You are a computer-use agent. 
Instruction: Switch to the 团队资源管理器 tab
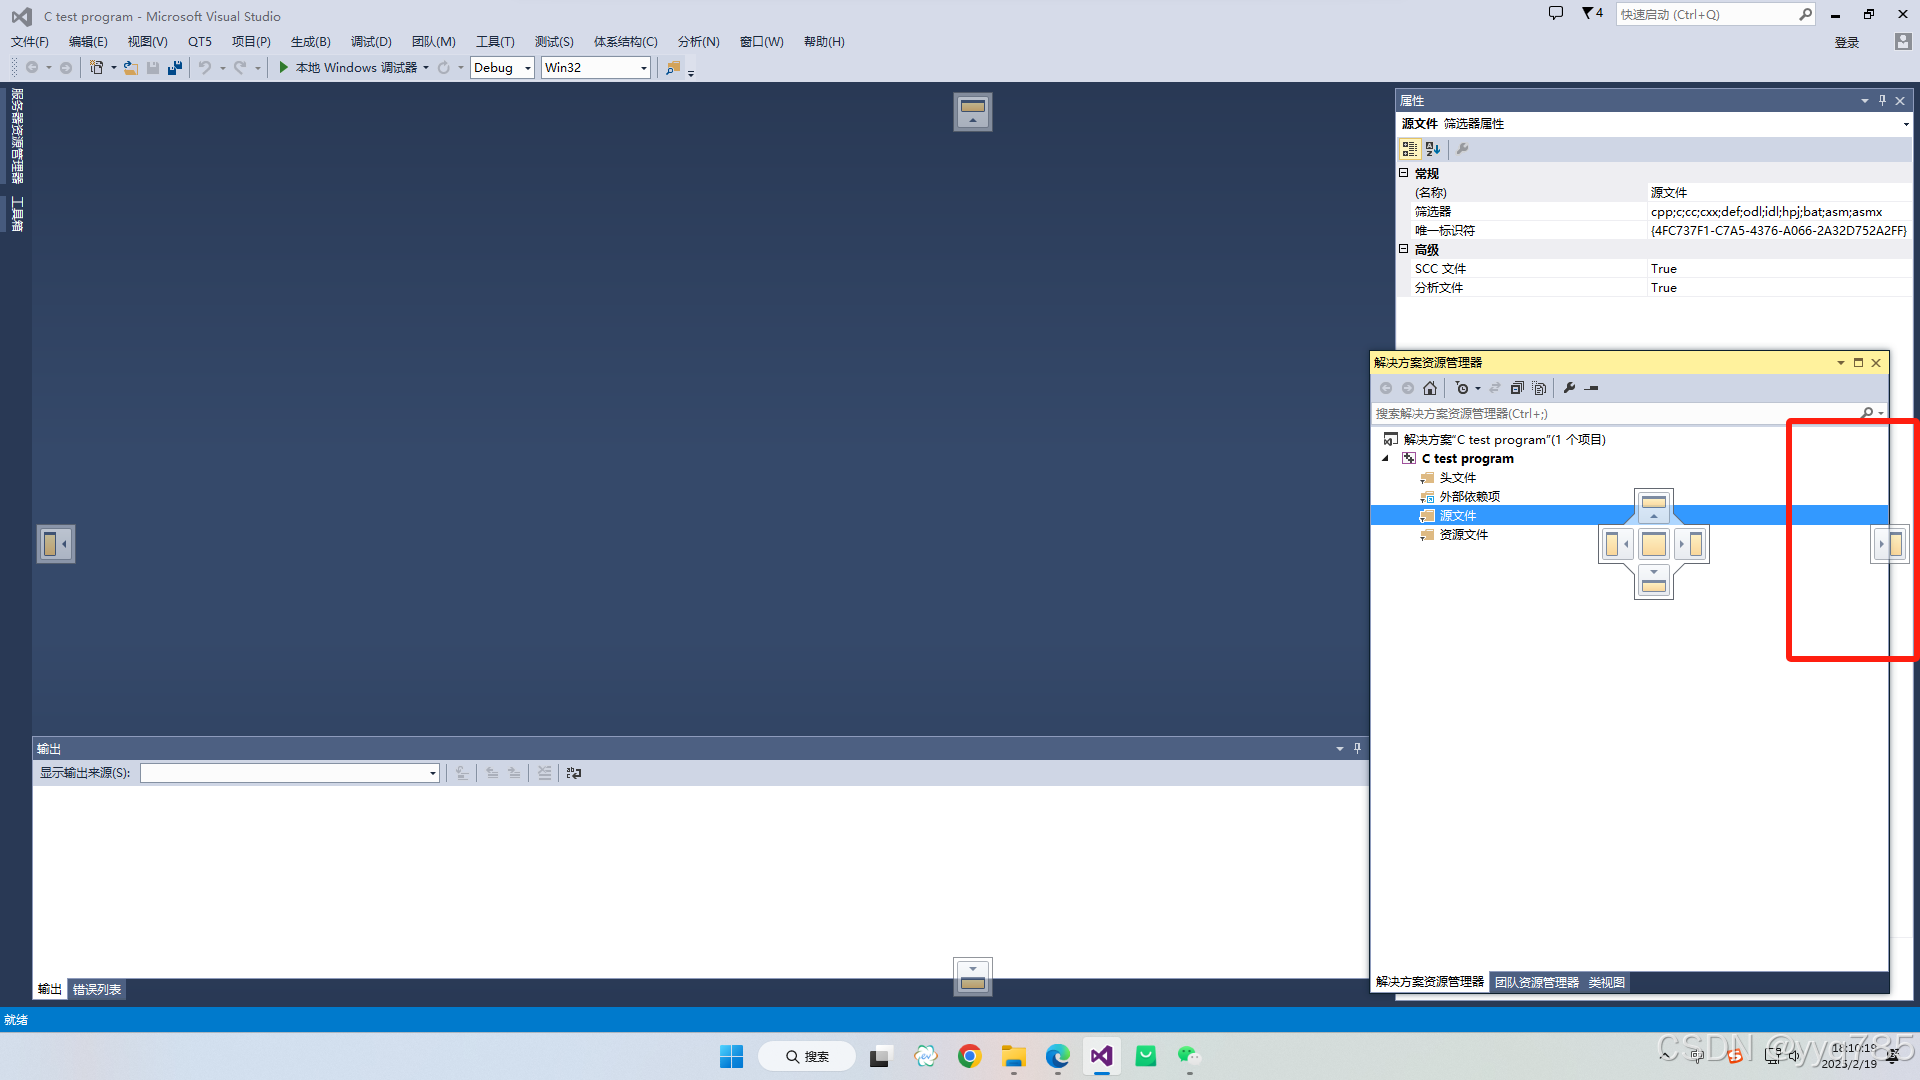(1535, 982)
